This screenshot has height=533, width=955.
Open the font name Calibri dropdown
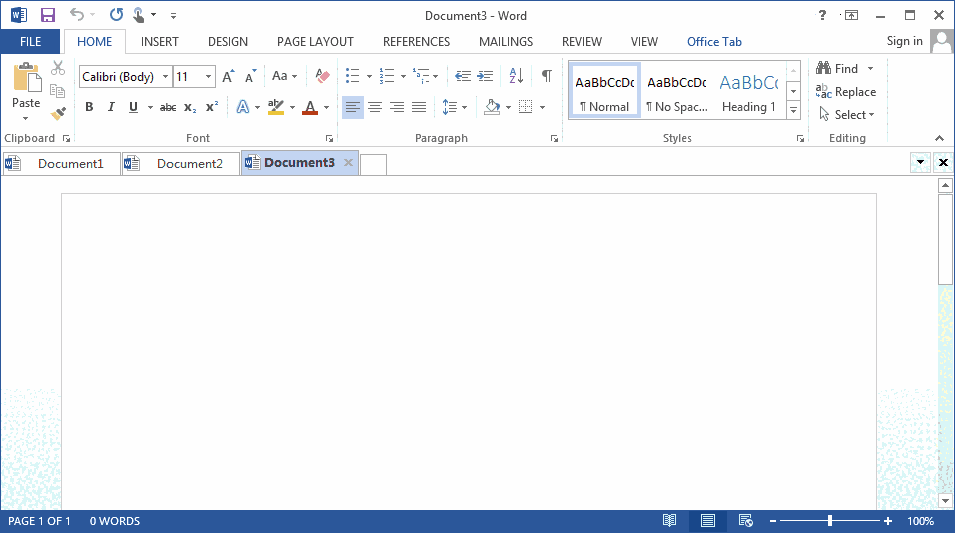164,77
